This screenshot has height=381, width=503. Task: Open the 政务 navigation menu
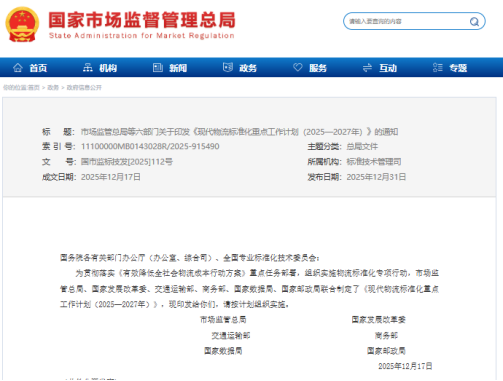click(248, 68)
